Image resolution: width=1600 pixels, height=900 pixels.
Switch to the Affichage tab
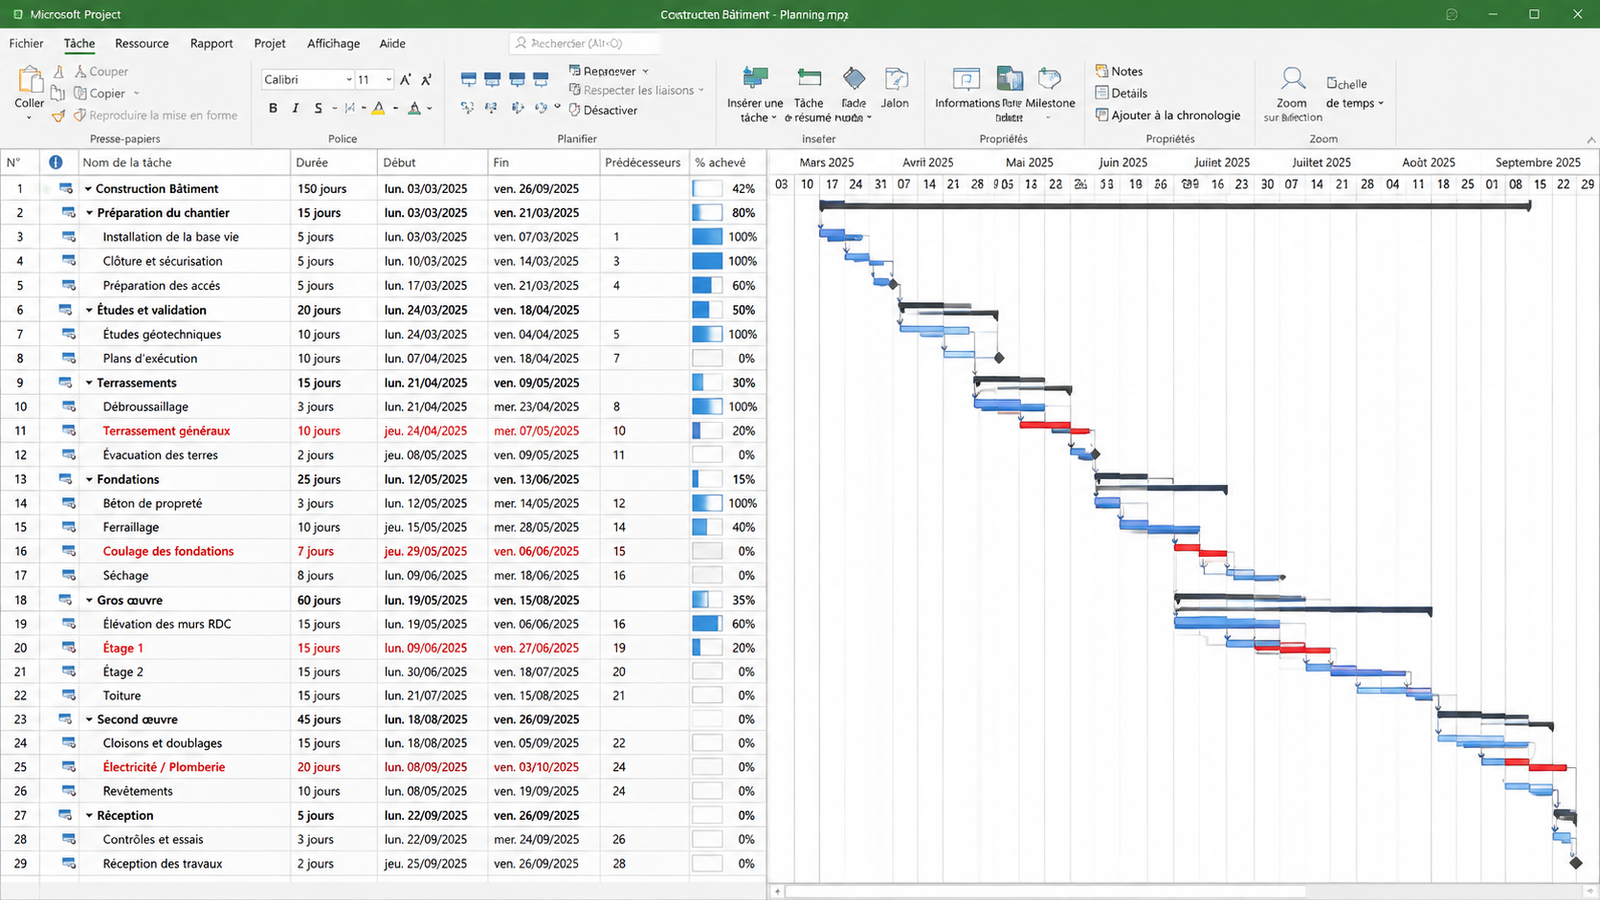click(333, 43)
